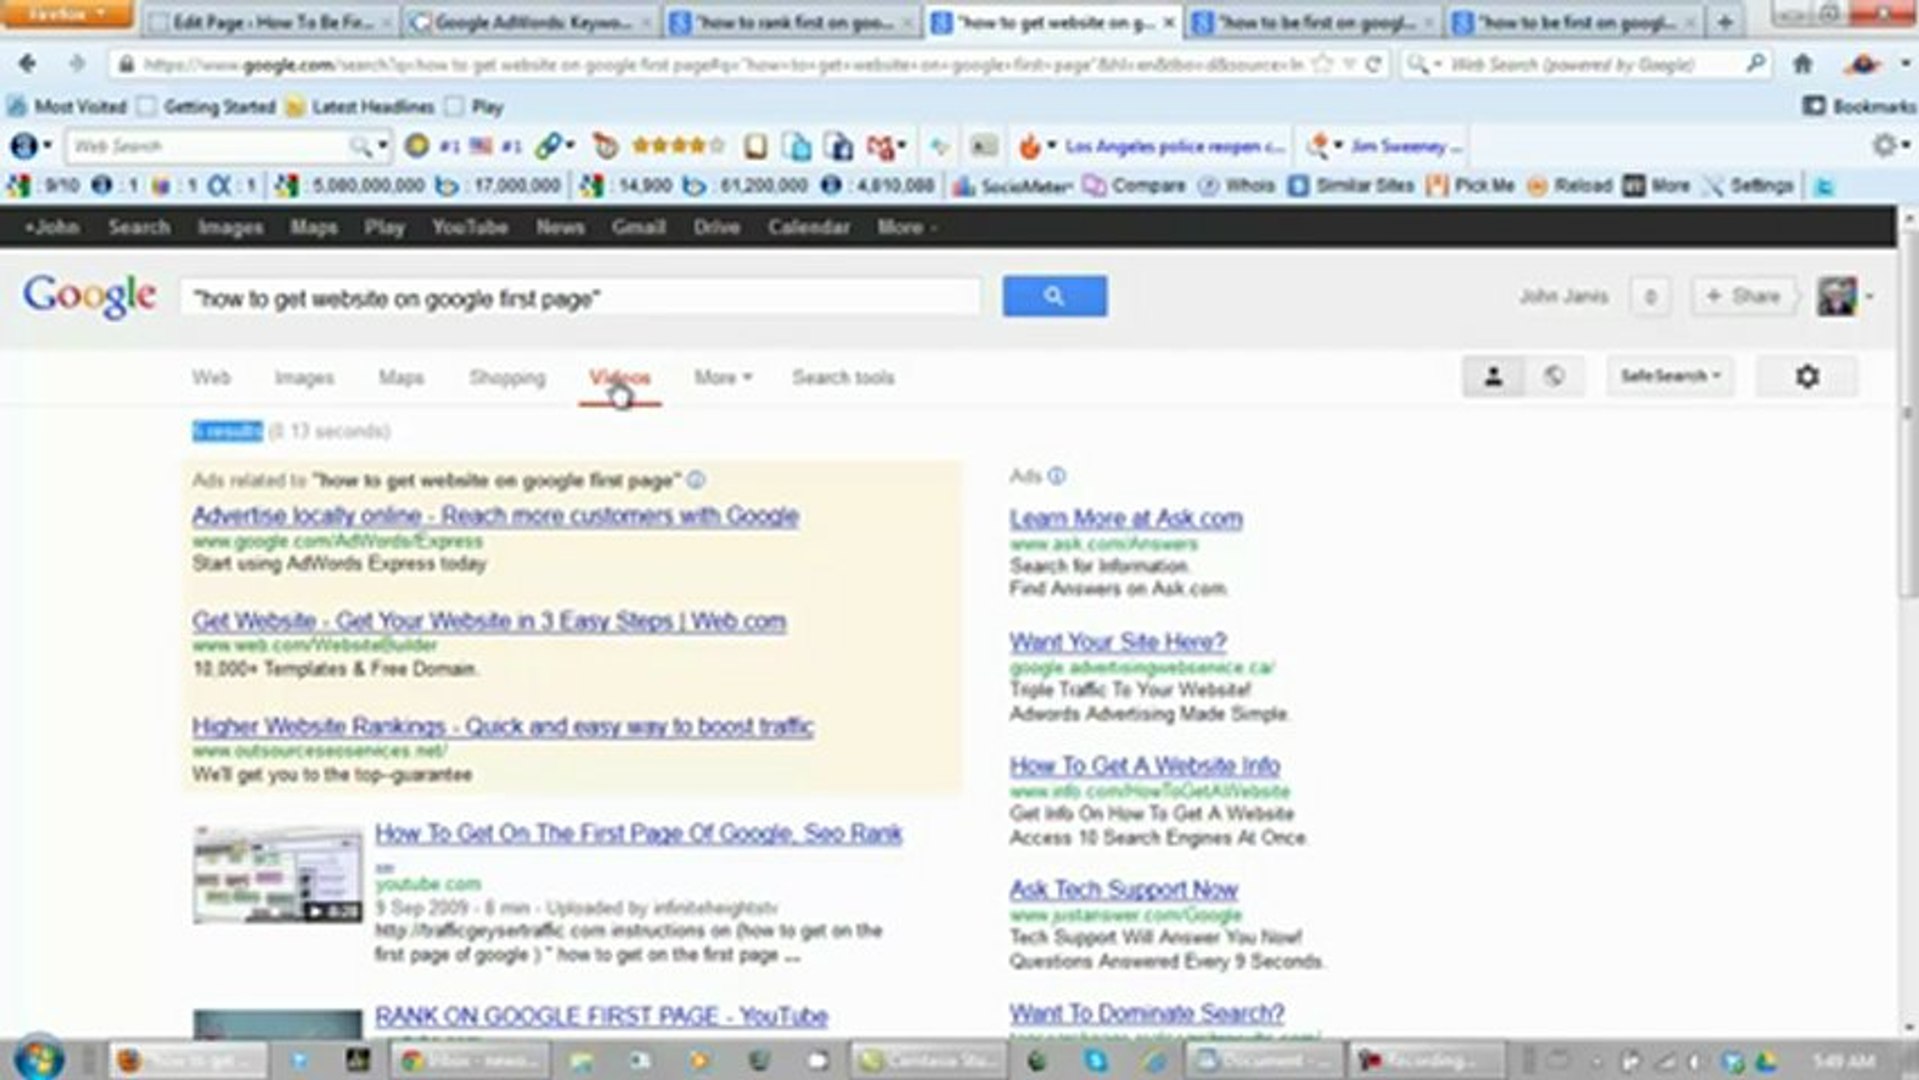Switch to the Edit Page browser tab
The height and width of the screenshot is (1080, 1919).
point(270,22)
